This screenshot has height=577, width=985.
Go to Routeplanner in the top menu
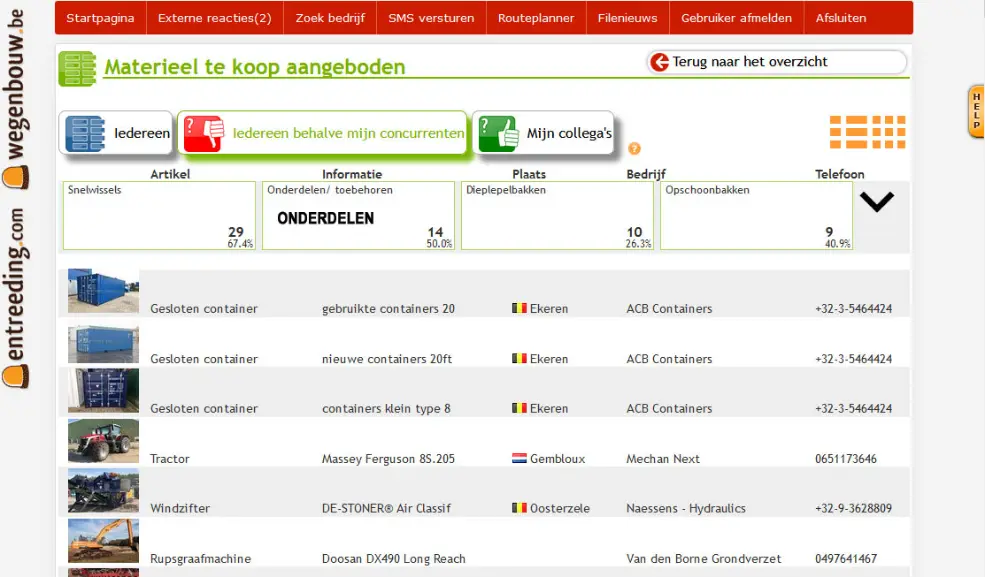point(536,18)
